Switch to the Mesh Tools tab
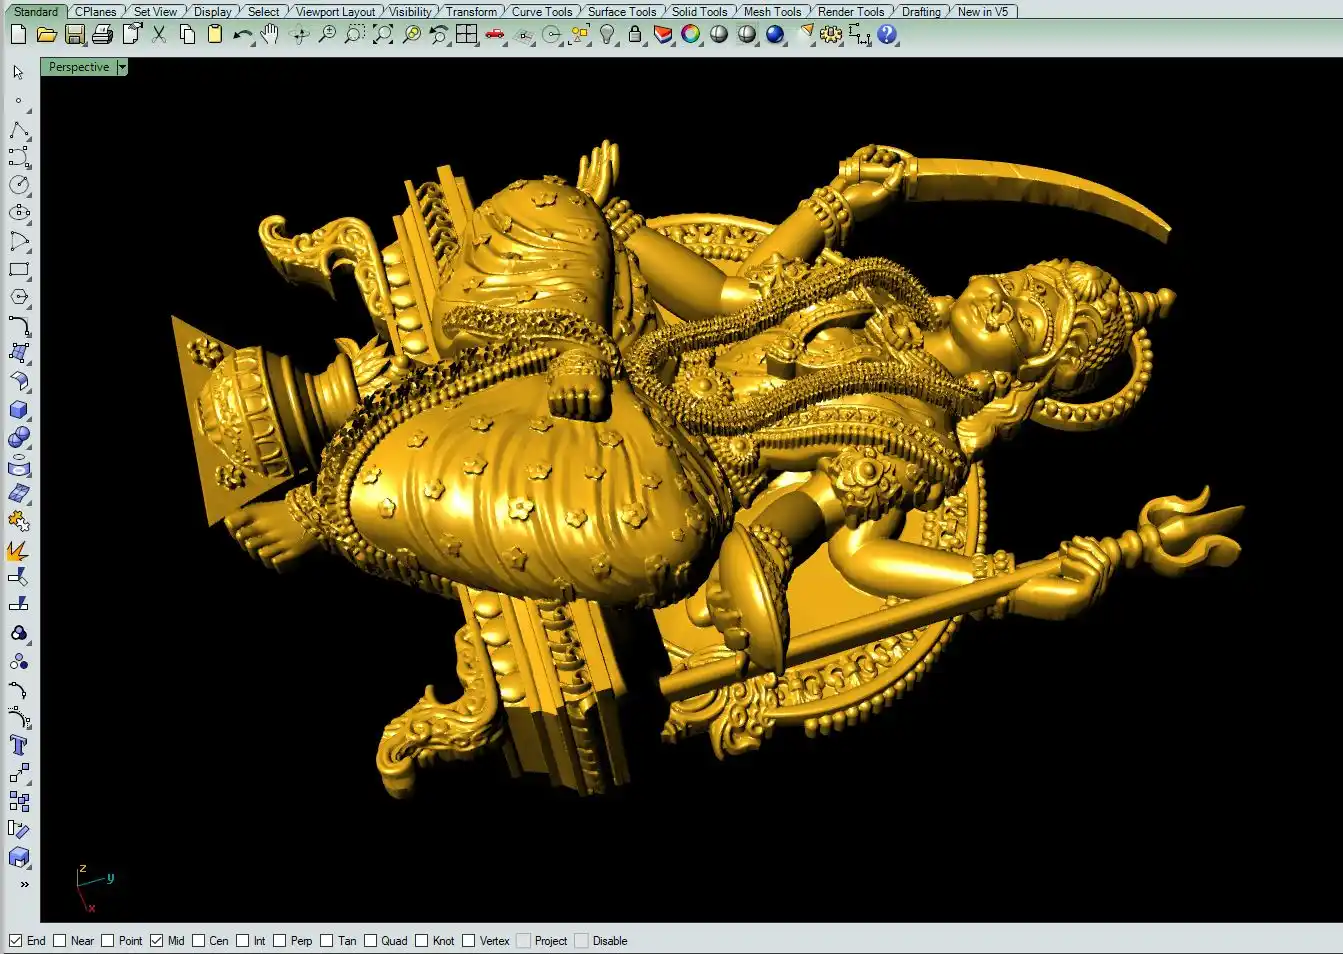Screen dimensions: 1343x954 (x=772, y=12)
